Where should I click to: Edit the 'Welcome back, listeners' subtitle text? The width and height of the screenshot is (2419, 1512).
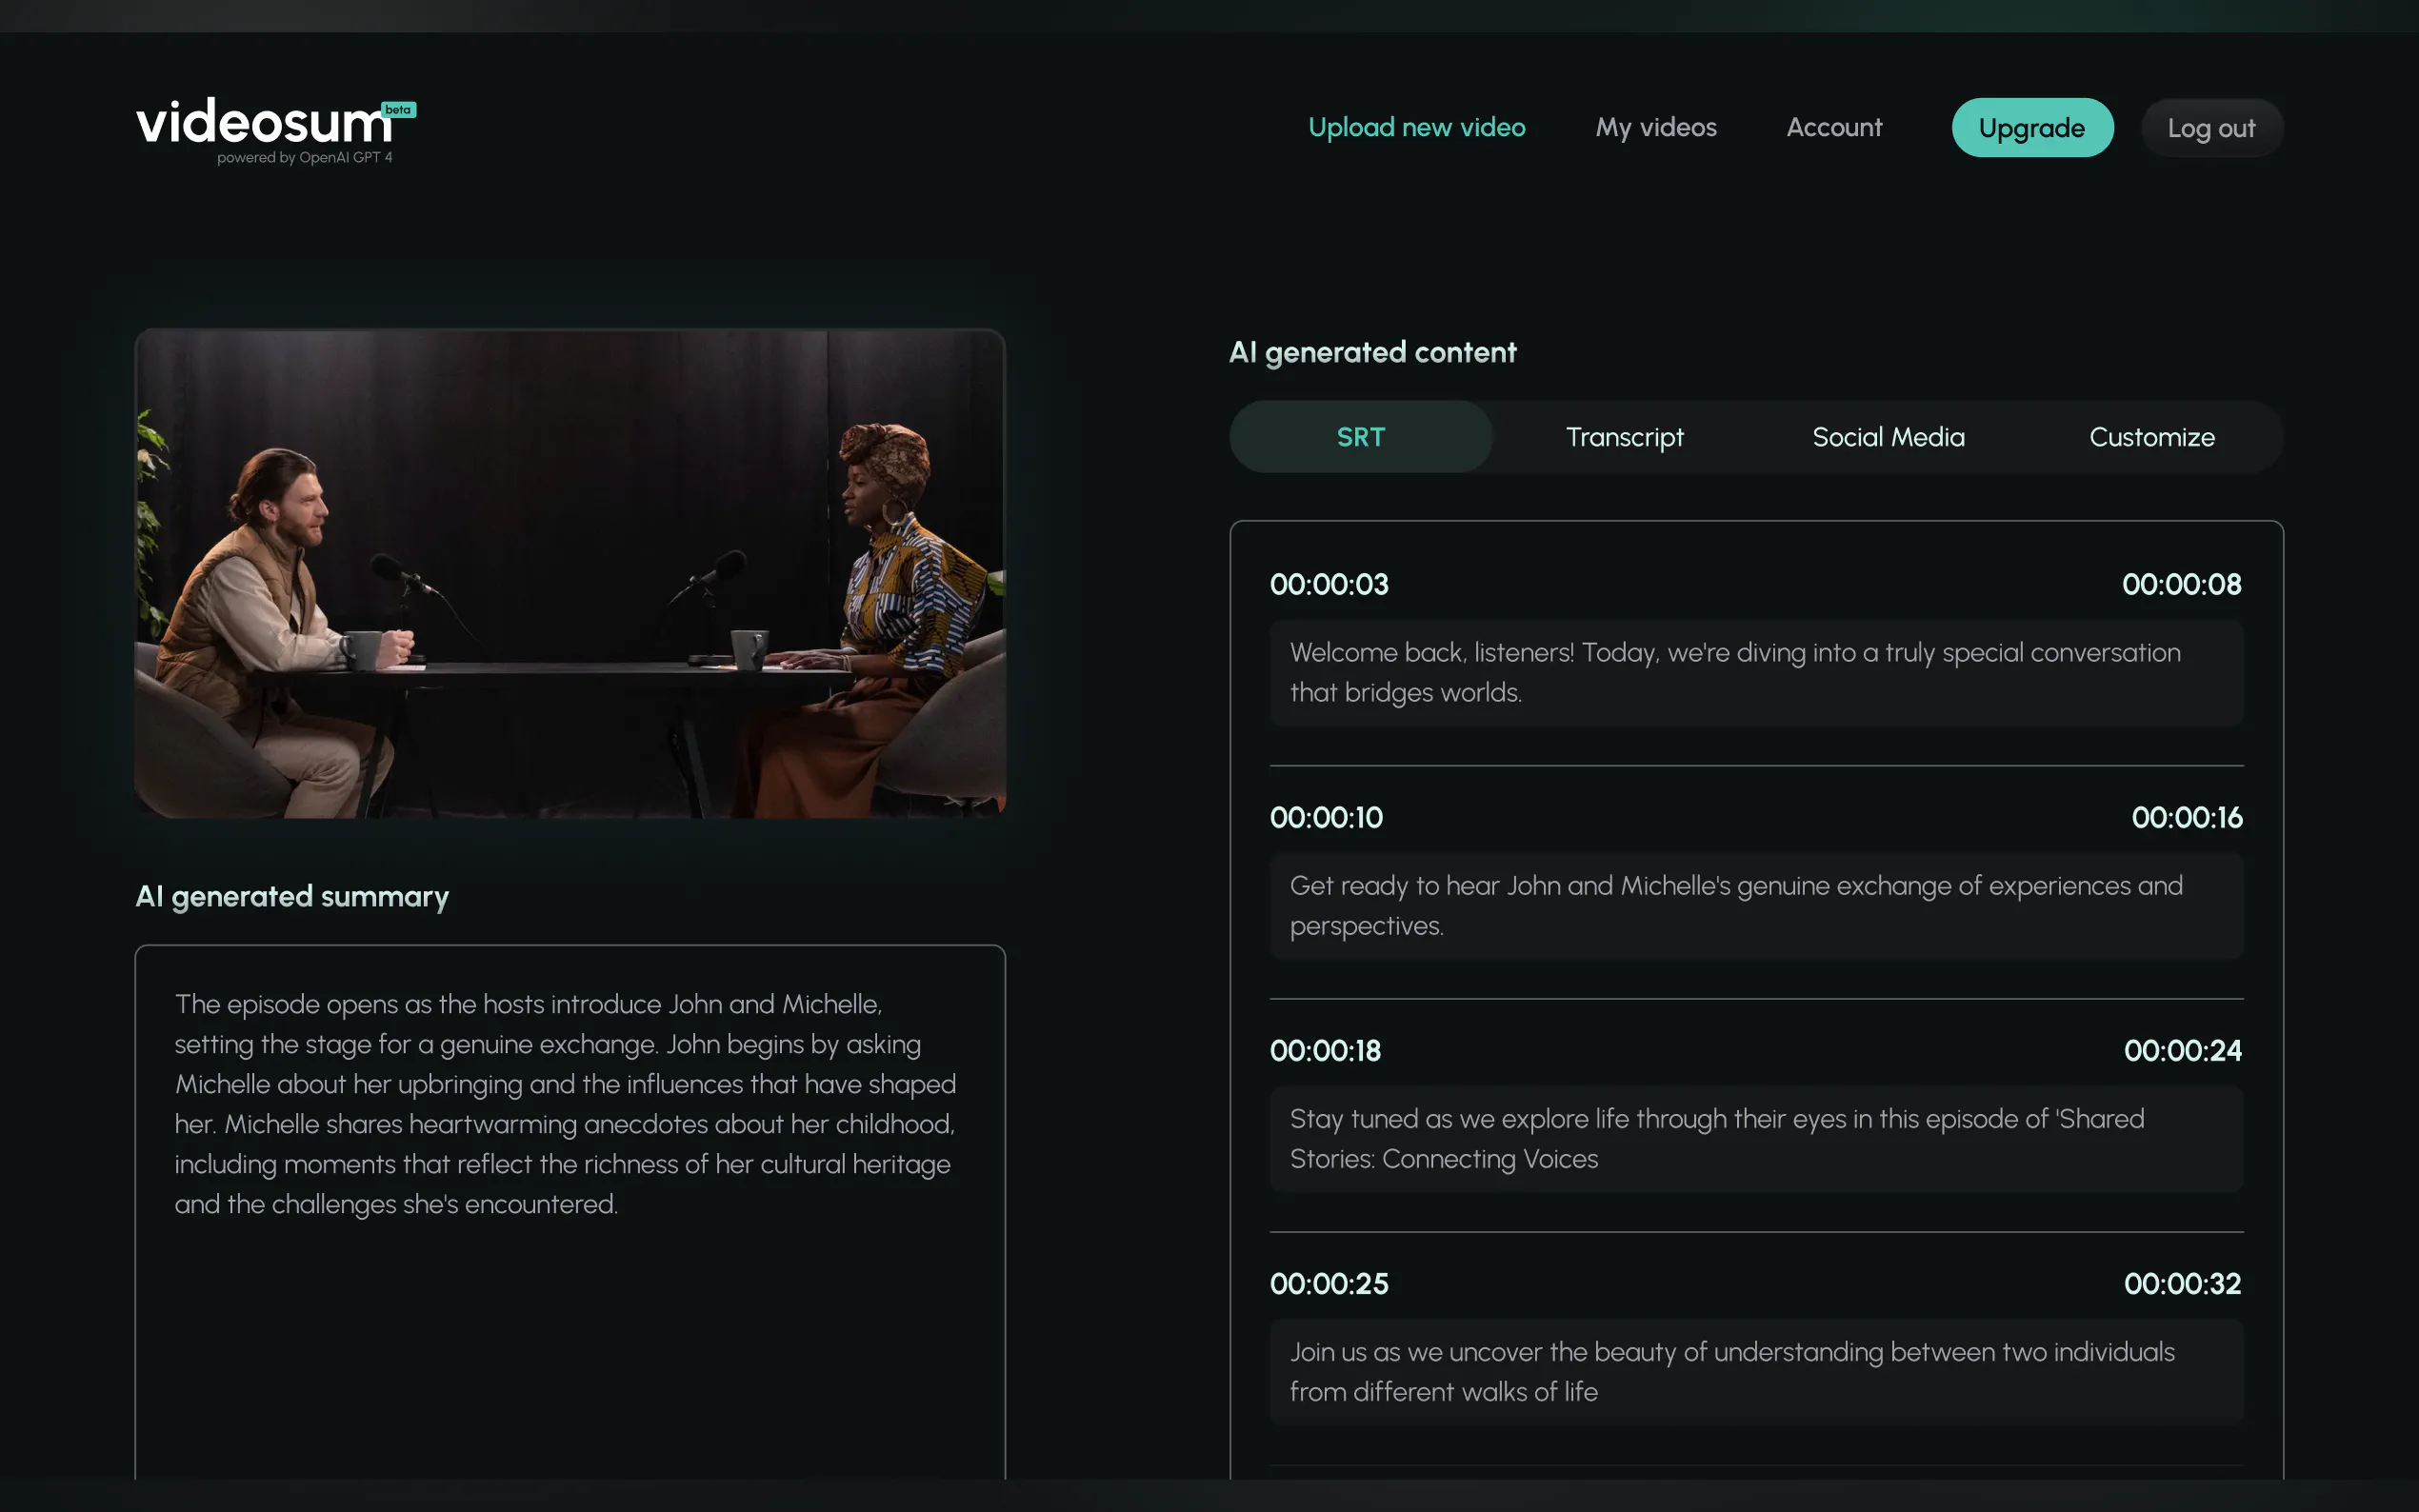tap(1755, 672)
